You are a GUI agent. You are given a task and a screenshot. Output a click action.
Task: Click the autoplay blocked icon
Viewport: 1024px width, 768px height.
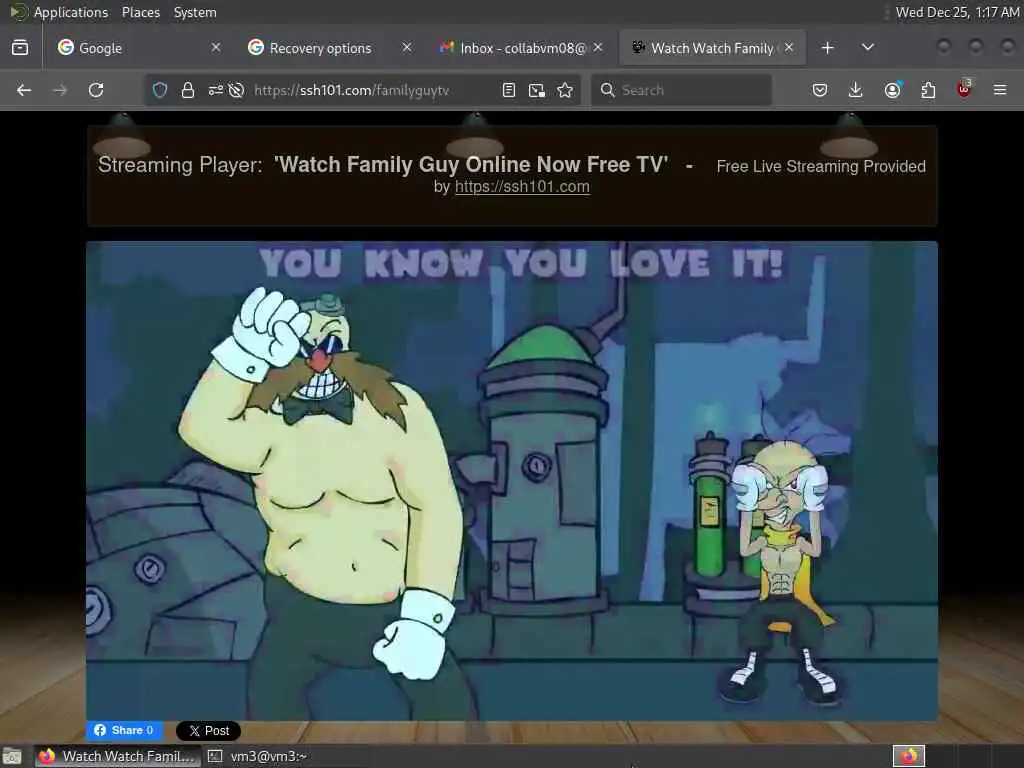(x=237, y=90)
